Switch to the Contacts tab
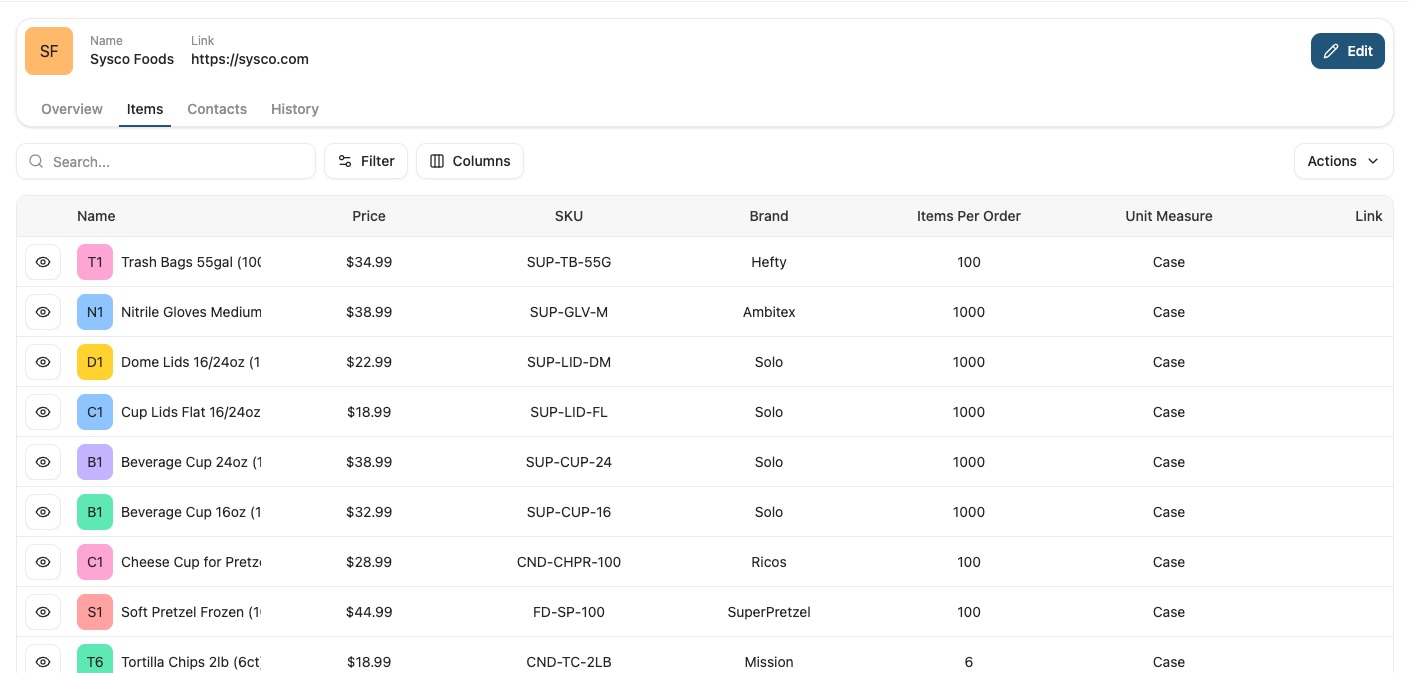 pyautogui.click(x=217, y=109)
